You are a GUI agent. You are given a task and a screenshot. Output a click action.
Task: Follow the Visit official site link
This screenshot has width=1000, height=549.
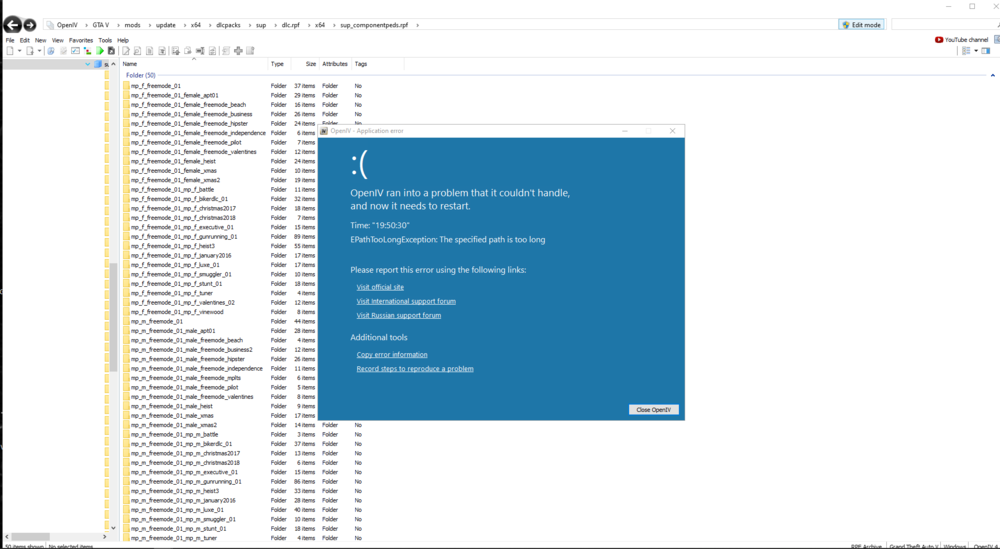click(x=380, y=287)
